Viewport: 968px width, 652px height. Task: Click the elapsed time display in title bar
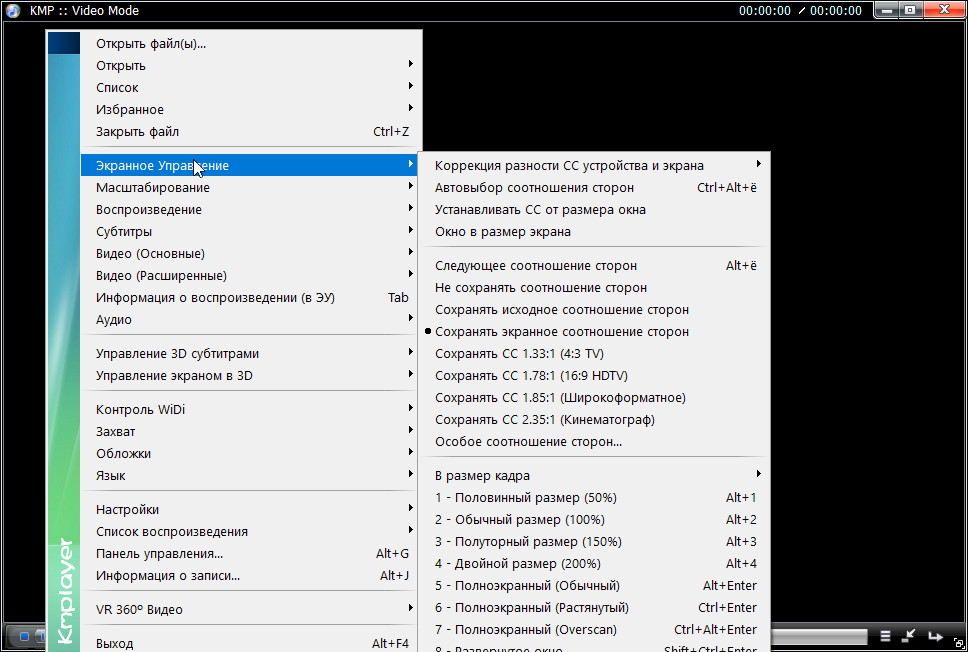764,11
